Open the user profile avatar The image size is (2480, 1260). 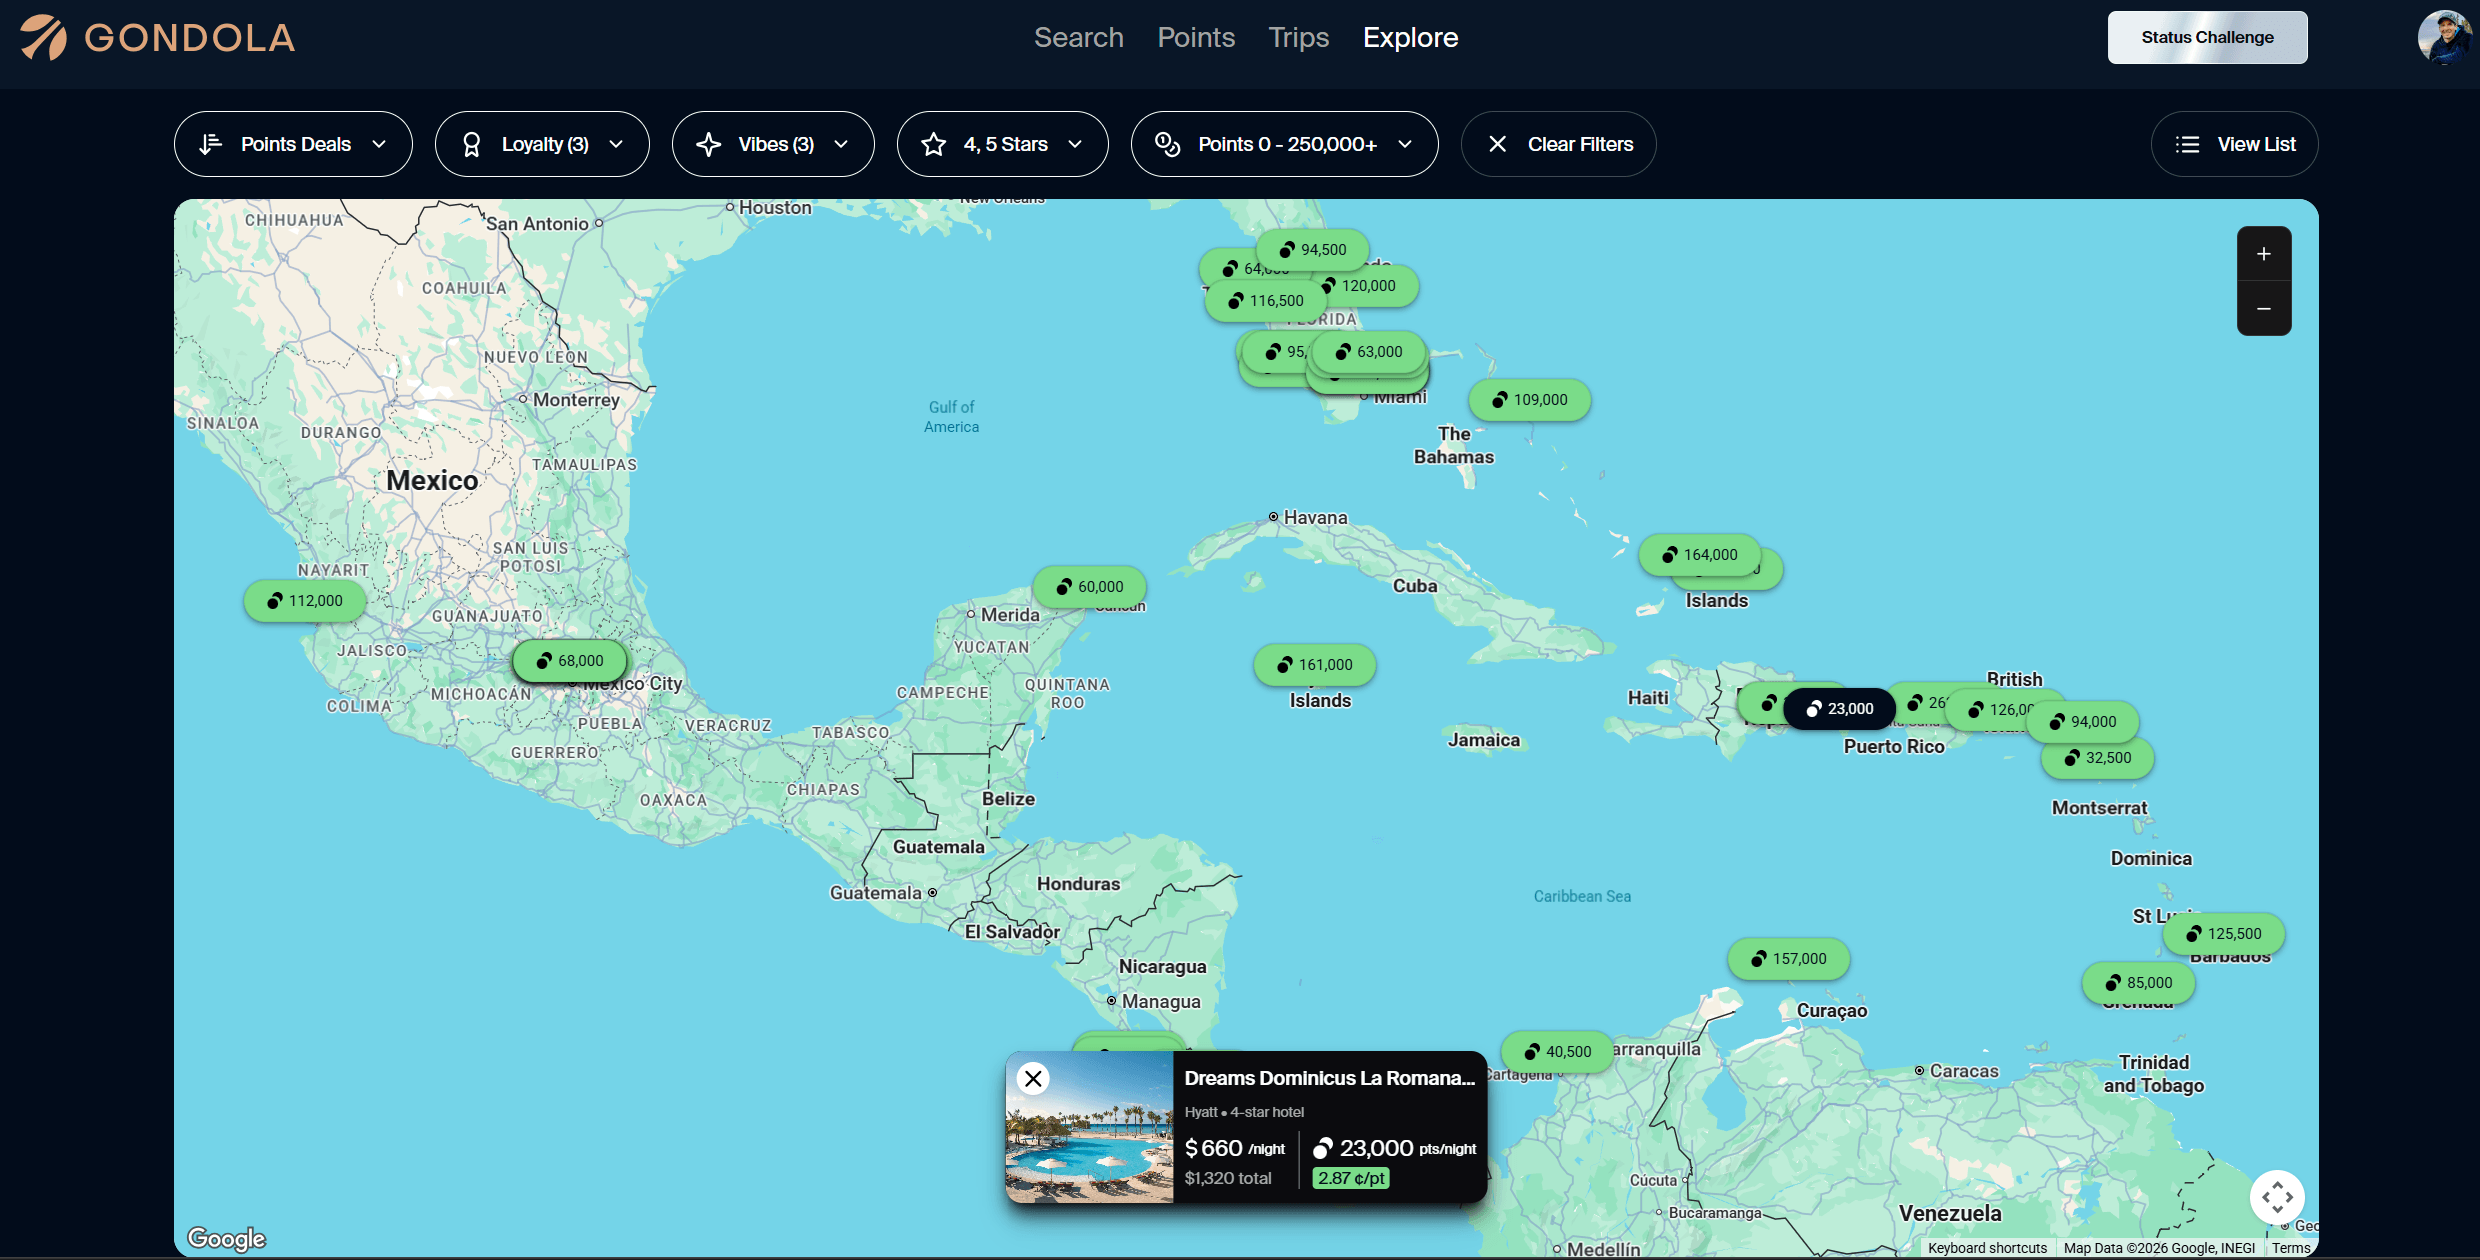2444,38
